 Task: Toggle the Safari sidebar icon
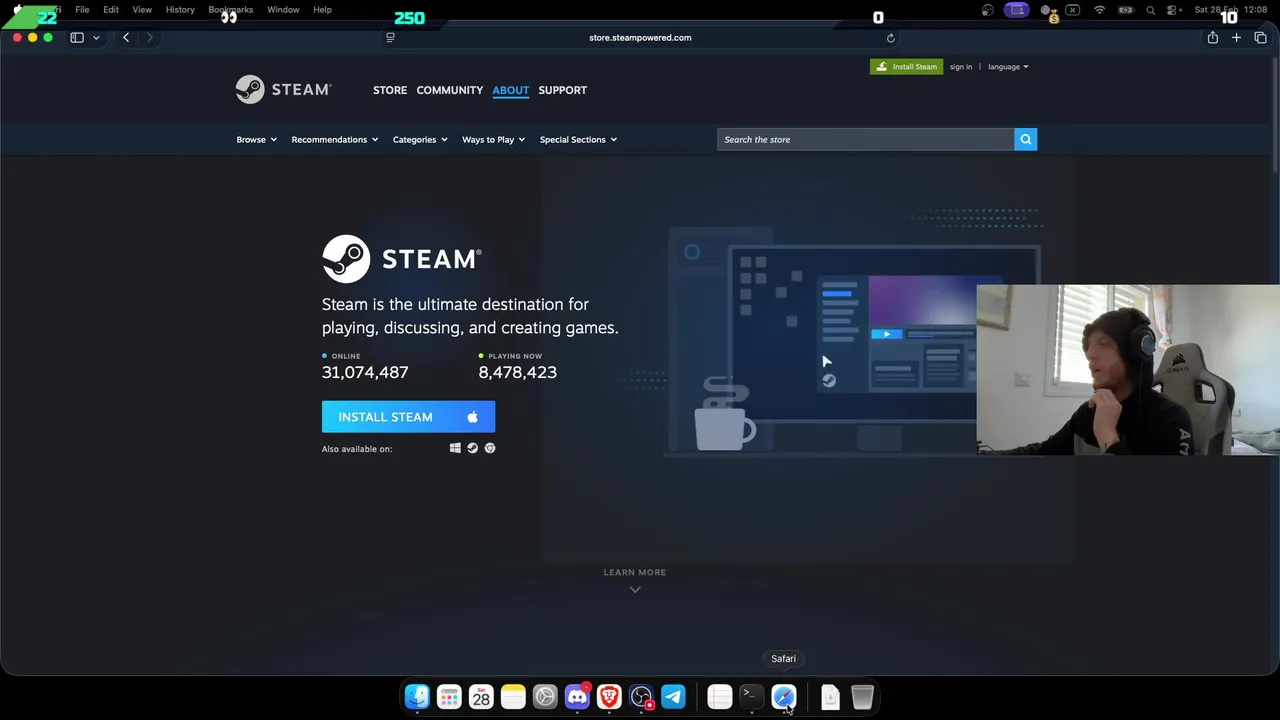tap(77, 38)
